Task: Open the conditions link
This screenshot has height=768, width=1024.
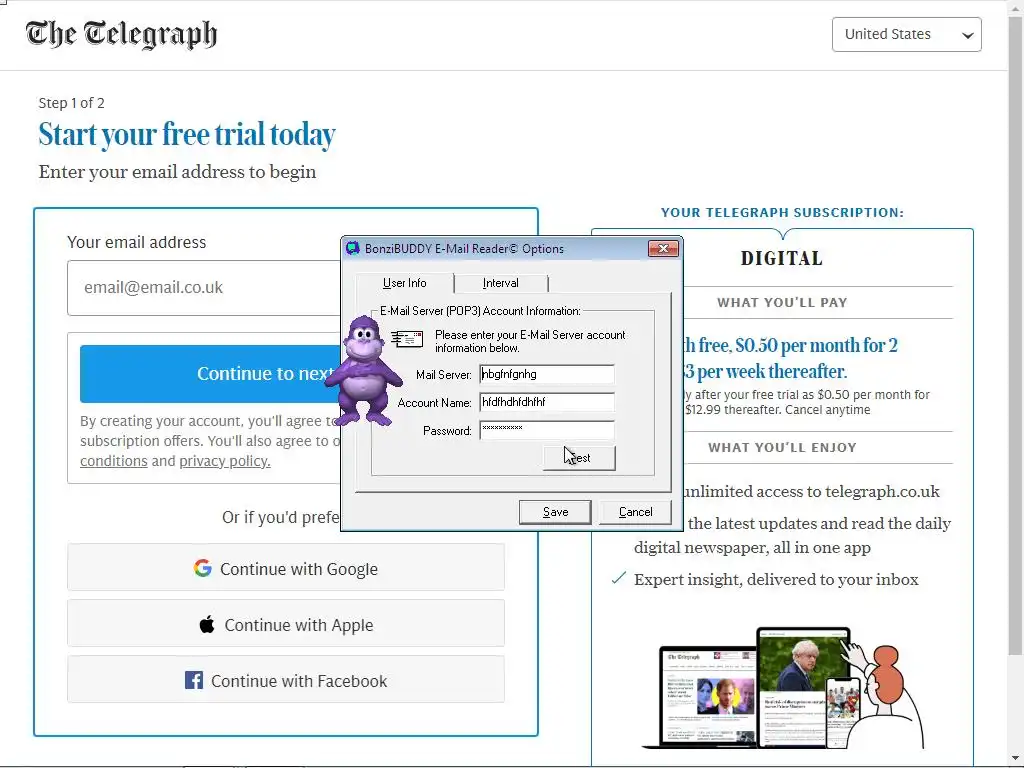Action: [114, 461]
